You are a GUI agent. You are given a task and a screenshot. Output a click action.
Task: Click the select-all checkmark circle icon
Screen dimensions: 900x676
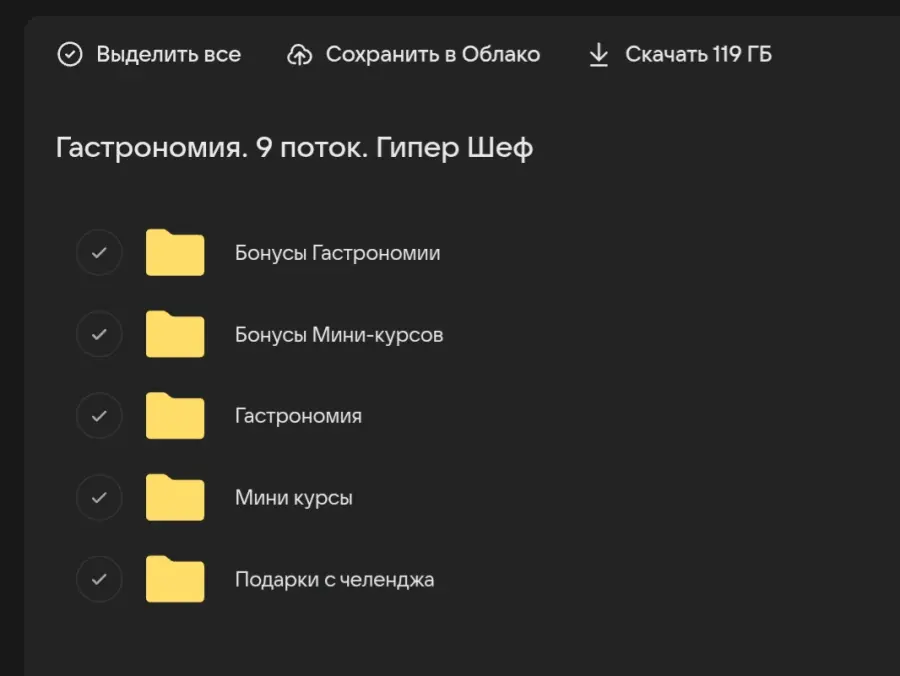(70, 54)
